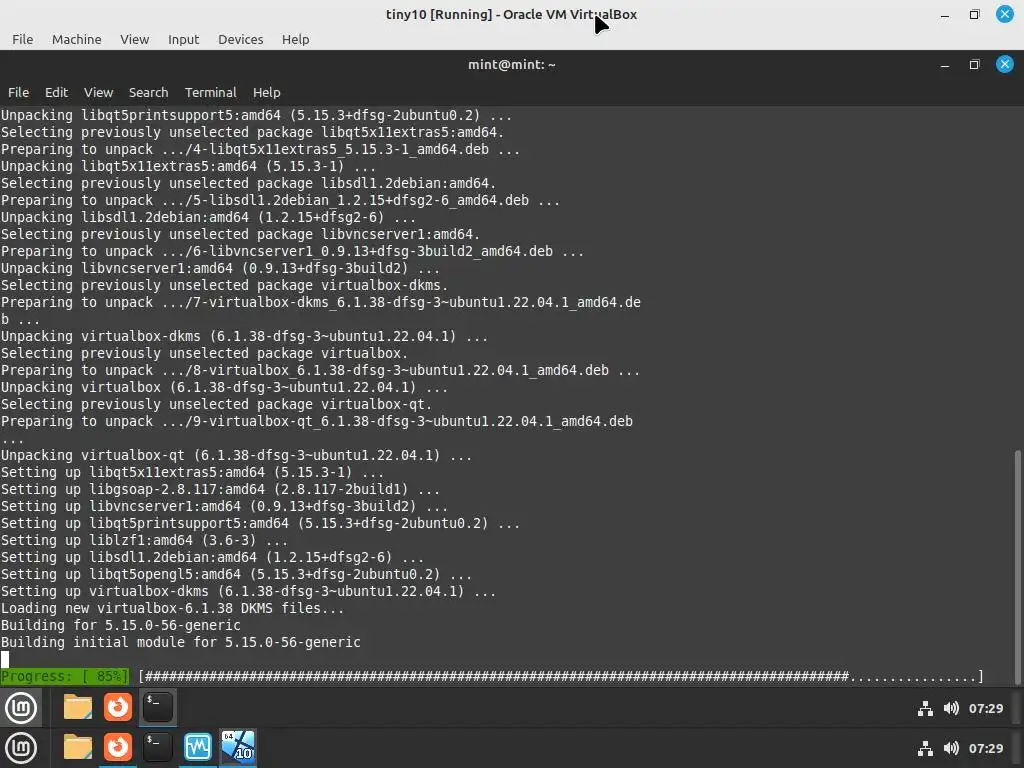Open the host System Monitor taskbar icon
This screenshot has width=1024, height=768.
[197, 748]
